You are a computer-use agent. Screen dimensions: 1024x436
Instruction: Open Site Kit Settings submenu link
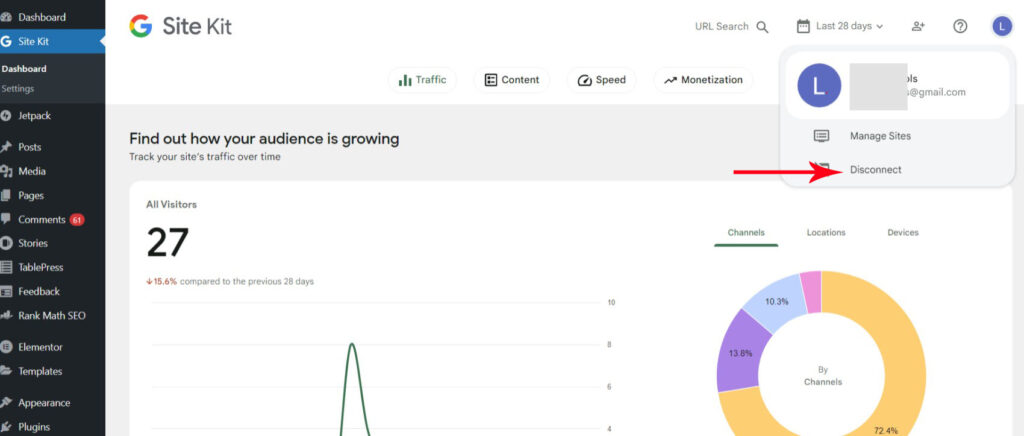[x=18, y=88]
